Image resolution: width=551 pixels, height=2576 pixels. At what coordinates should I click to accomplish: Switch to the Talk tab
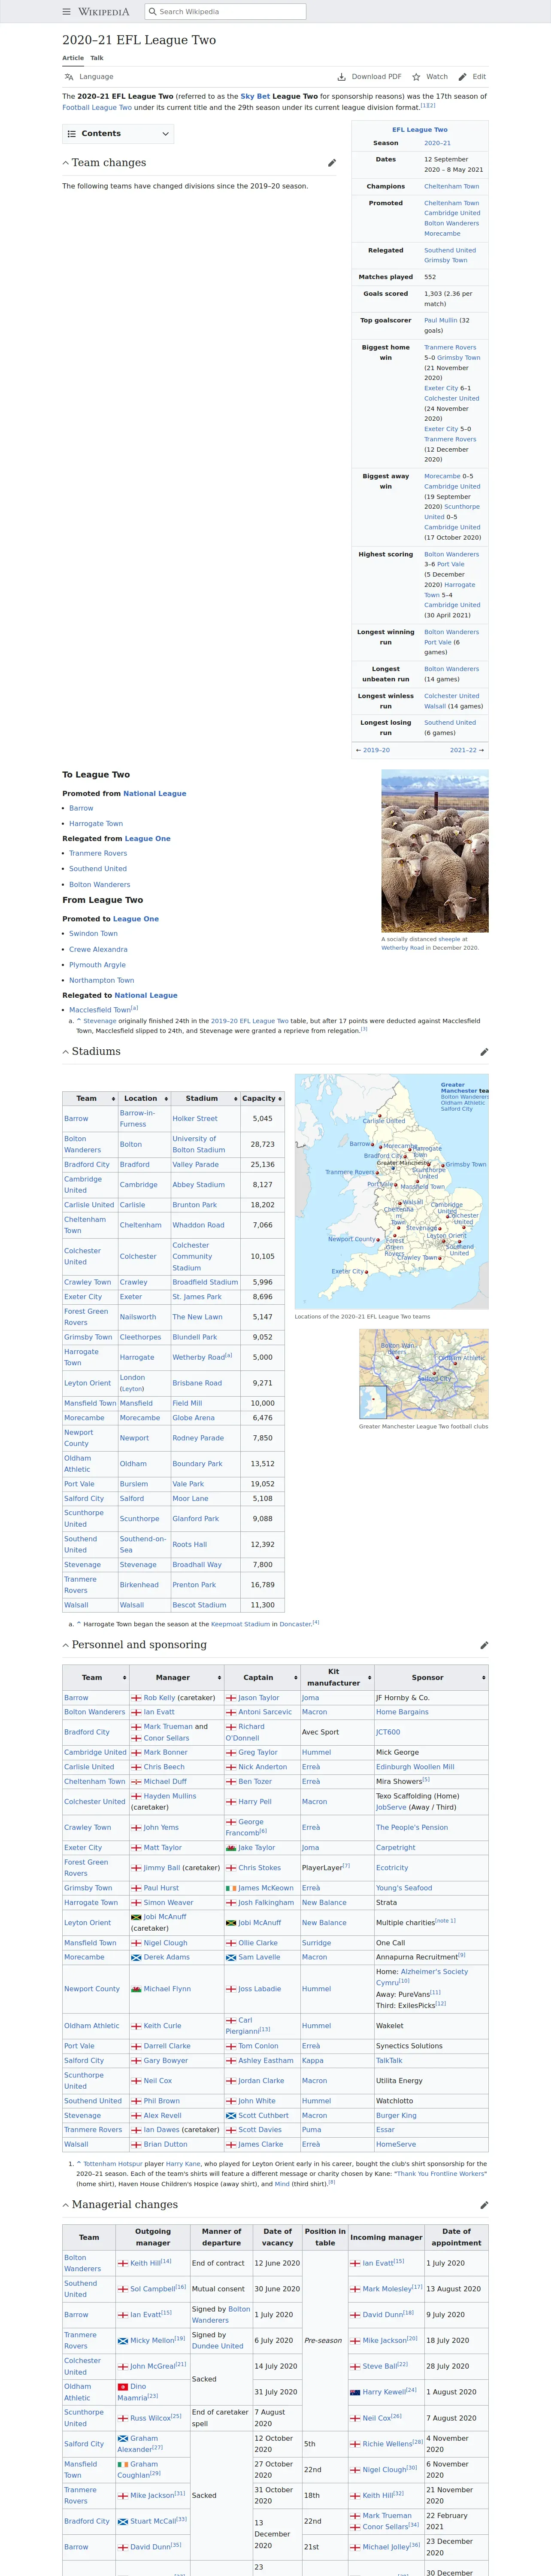[x=97, y=58]
